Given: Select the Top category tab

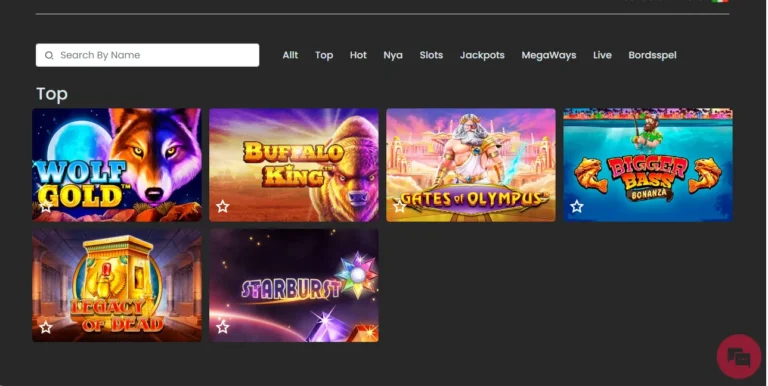Looking at the screenshot, I should click(x=324, y=55).
